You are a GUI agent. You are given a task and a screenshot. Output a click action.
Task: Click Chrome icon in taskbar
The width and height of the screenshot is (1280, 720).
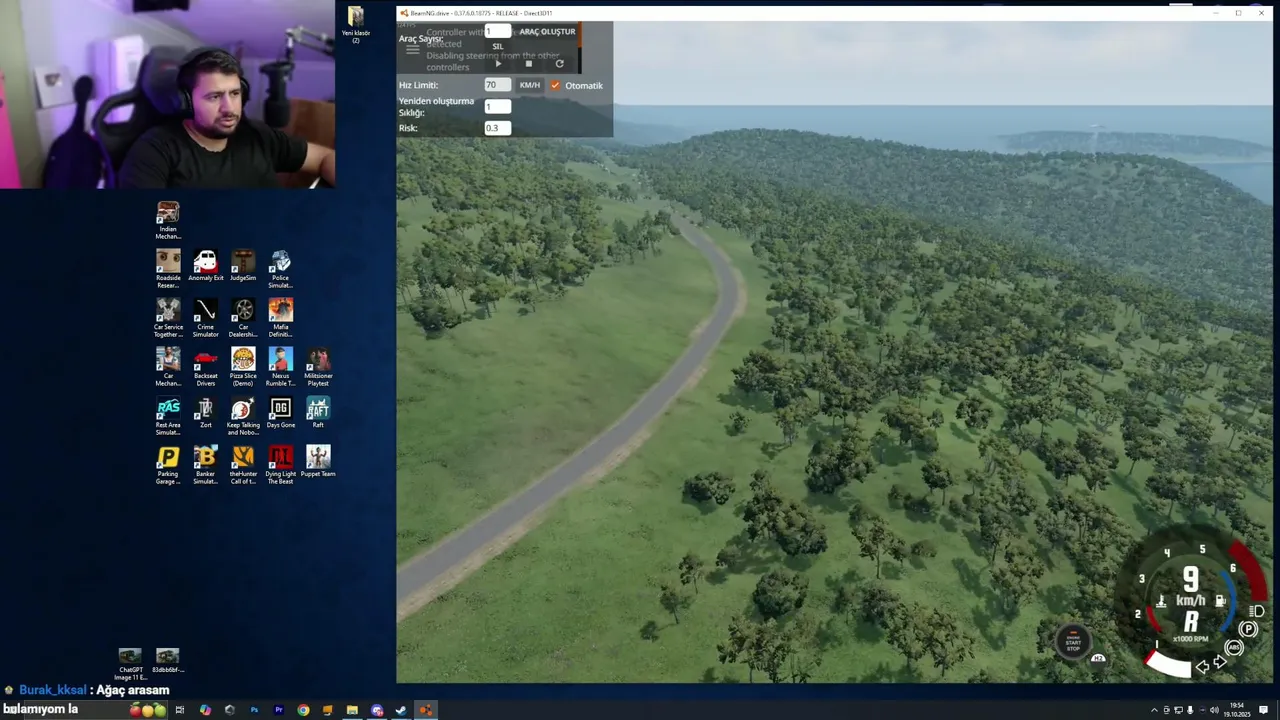tap(303, 710)
